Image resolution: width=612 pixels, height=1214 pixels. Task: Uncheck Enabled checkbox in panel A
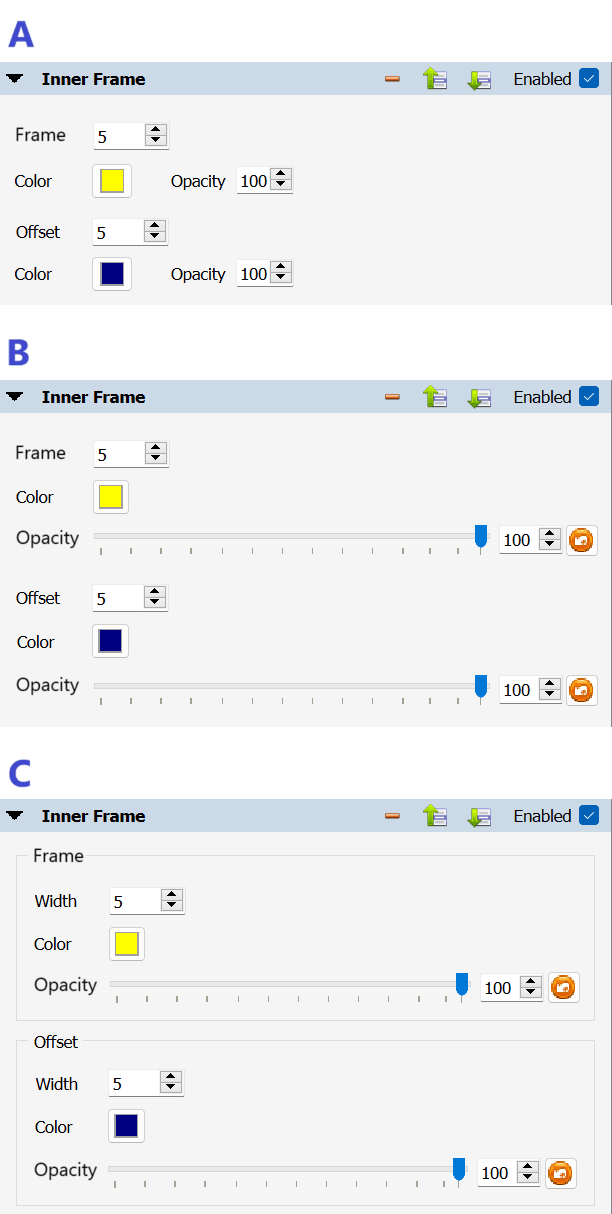tap(588, 79)
